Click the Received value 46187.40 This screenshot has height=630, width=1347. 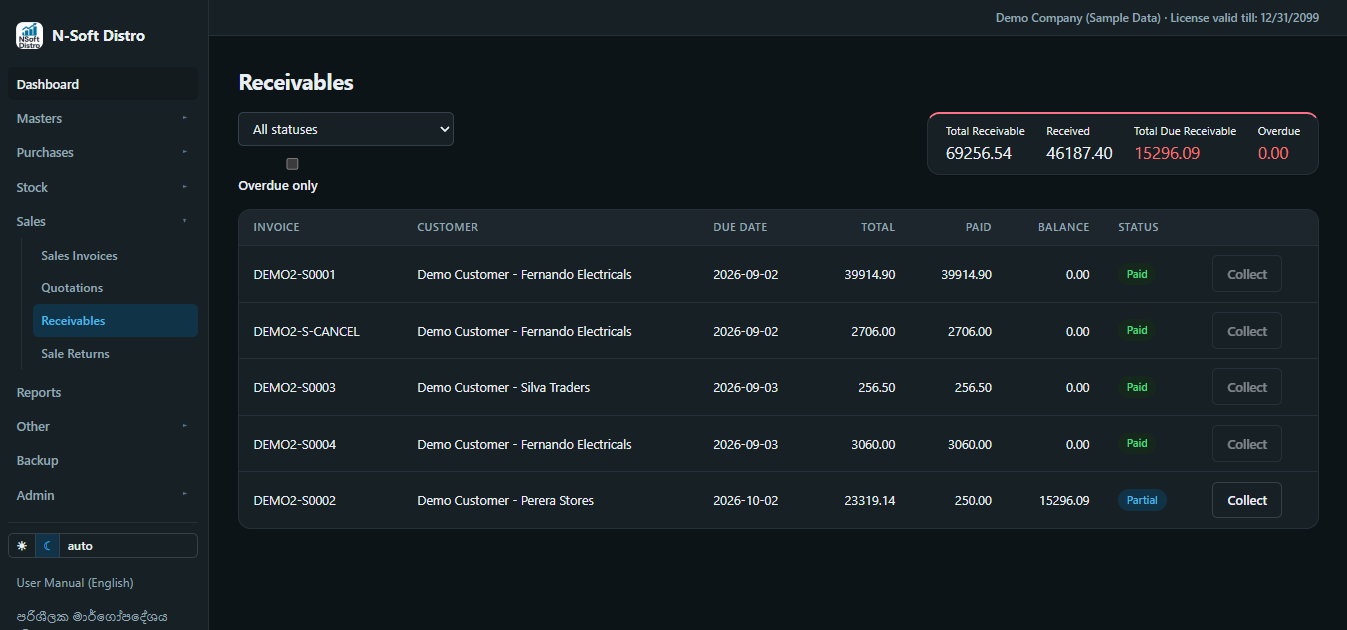(1079, 153)
